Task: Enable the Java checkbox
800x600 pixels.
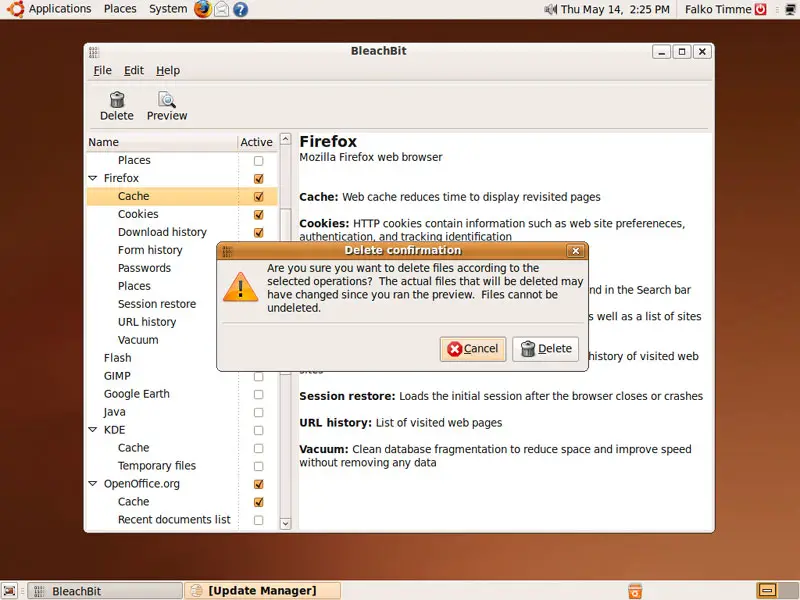Action: point(259,412)
